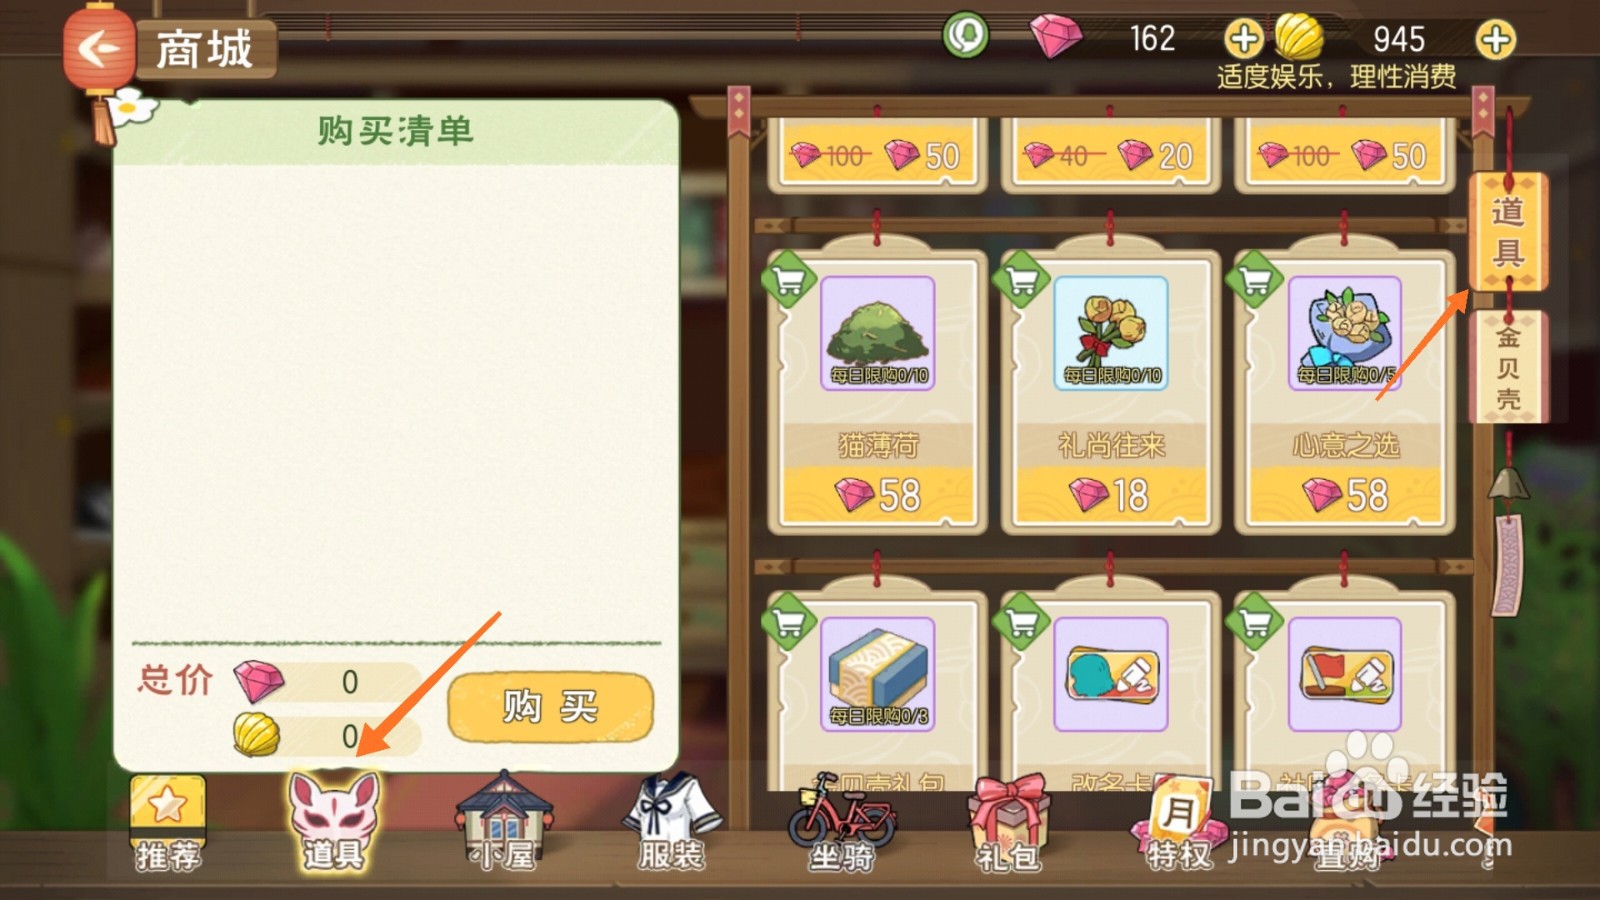Image resolution: width=1600 pixels, height=900 pixels.
Task: Click the yellow 购买 button
Action: [550, 707]
